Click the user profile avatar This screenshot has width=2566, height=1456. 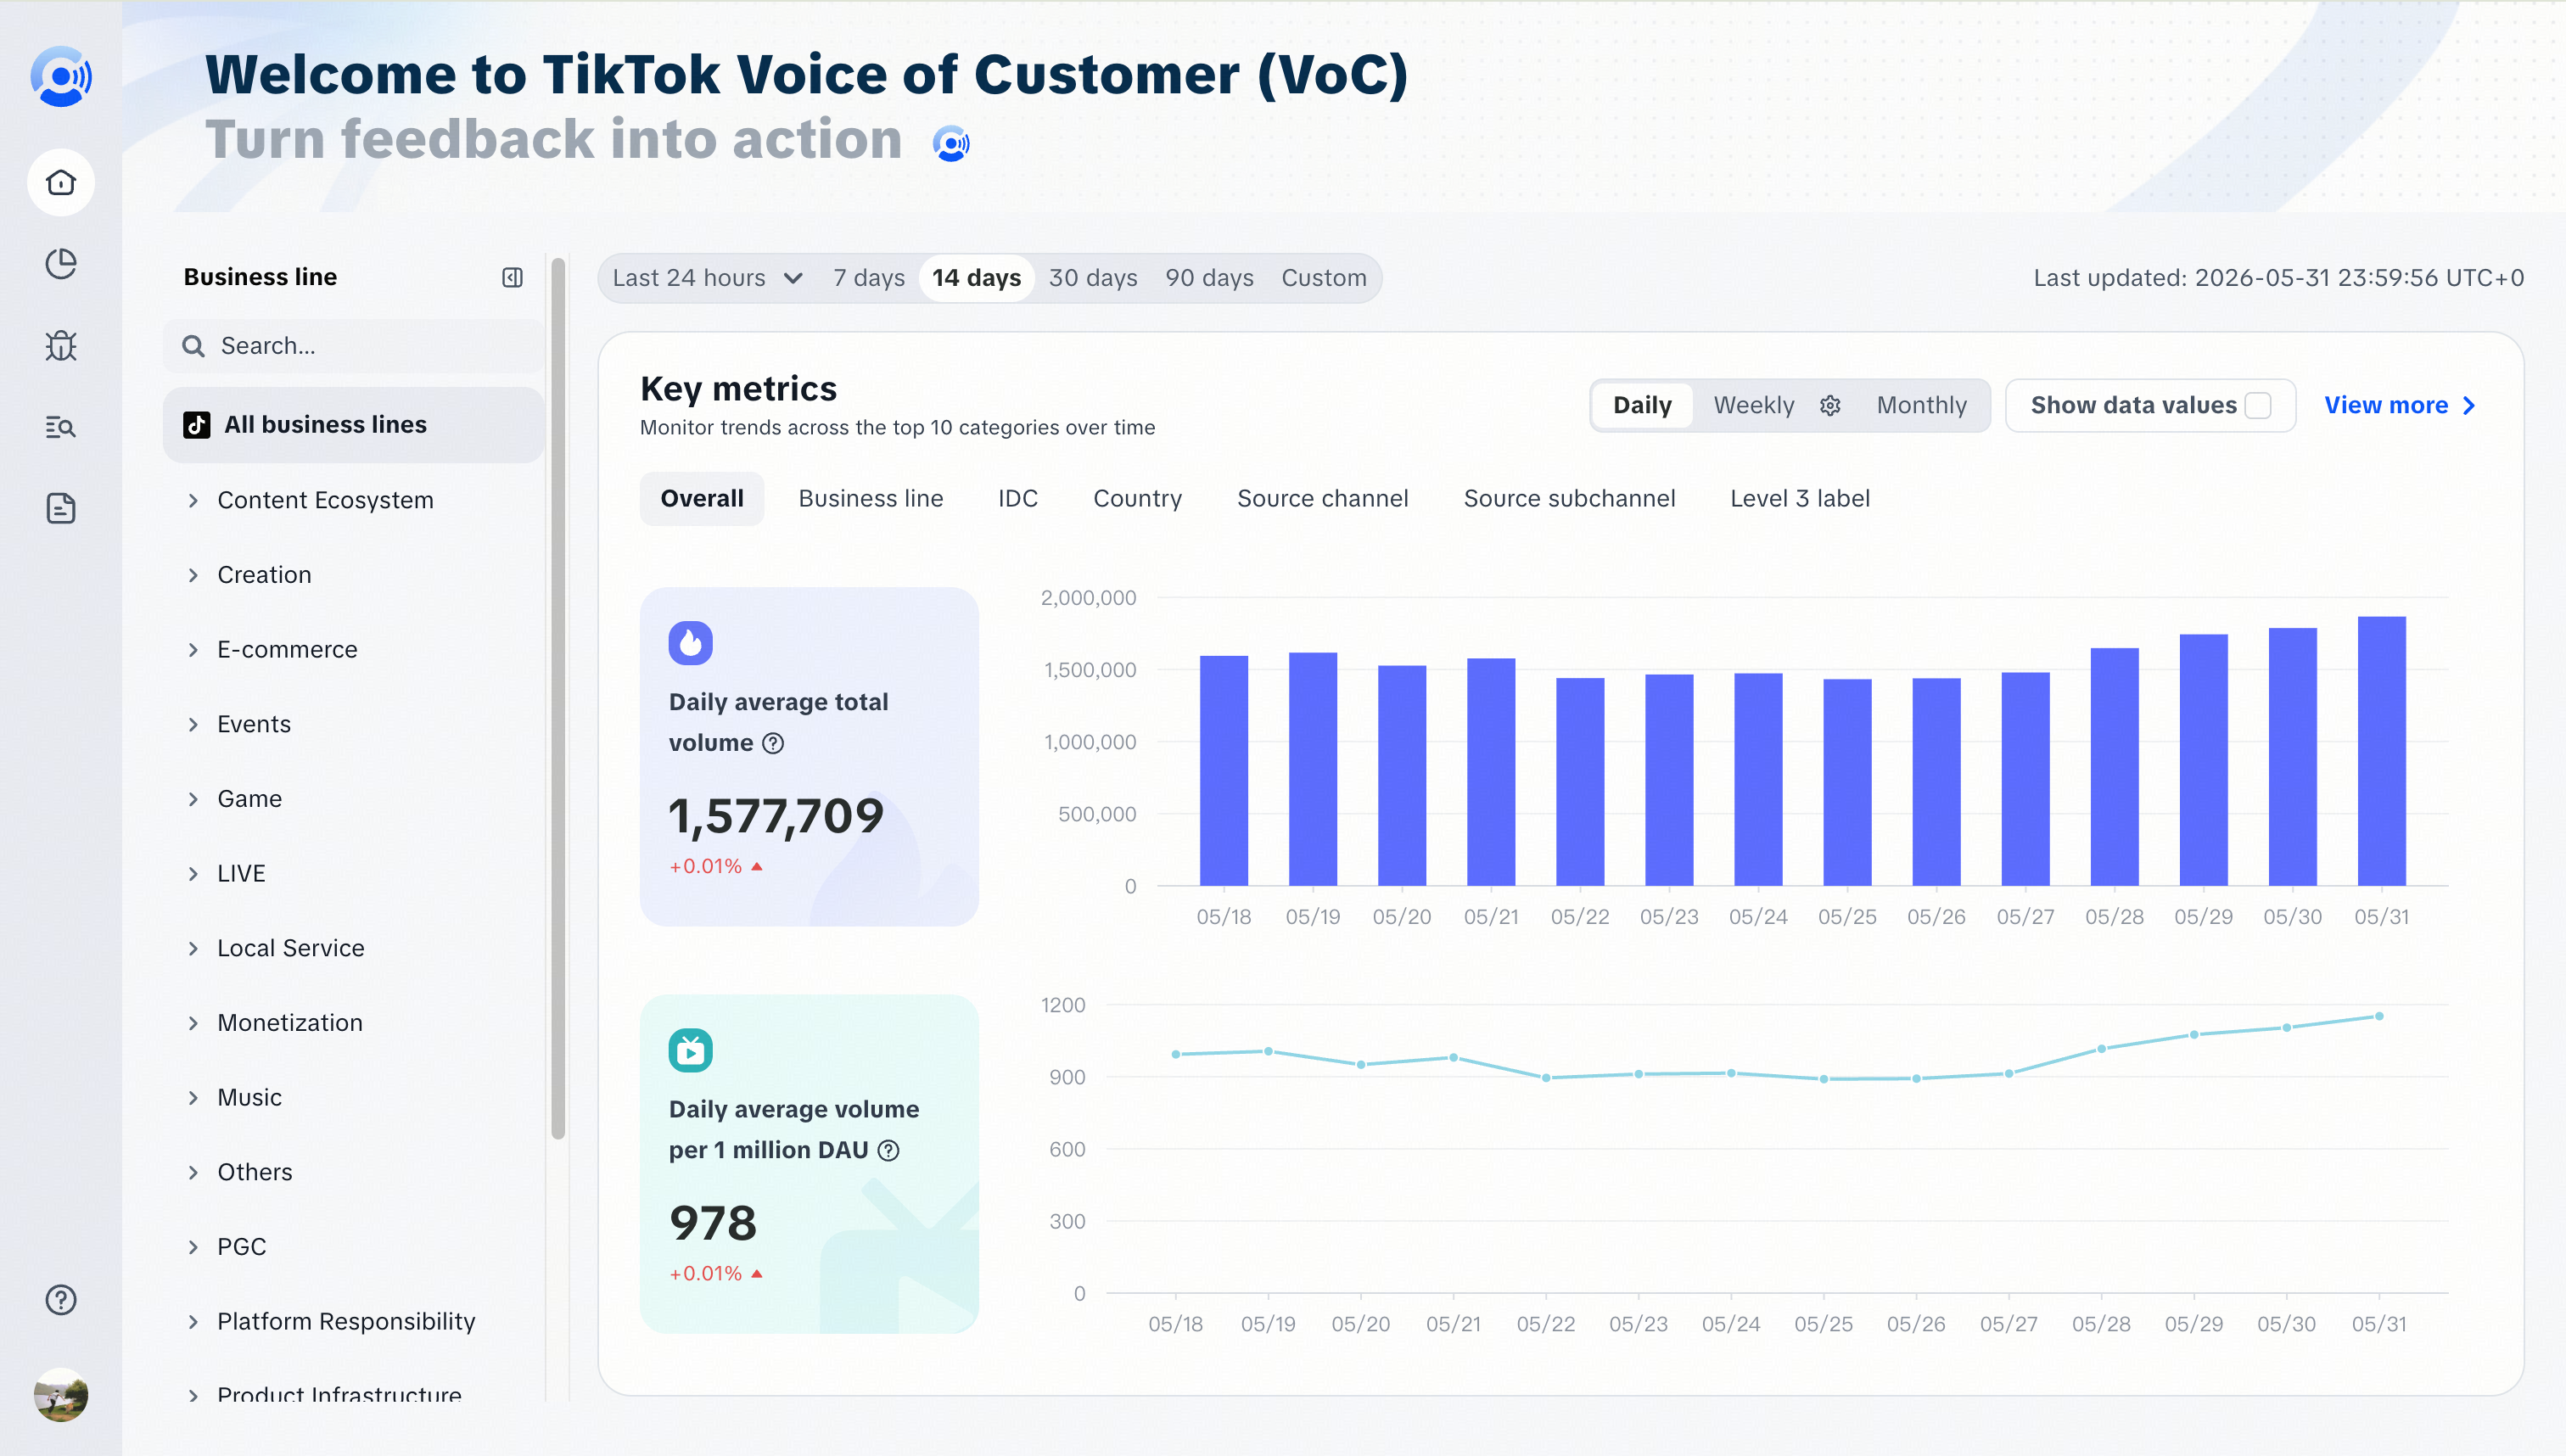point(61,1394)
